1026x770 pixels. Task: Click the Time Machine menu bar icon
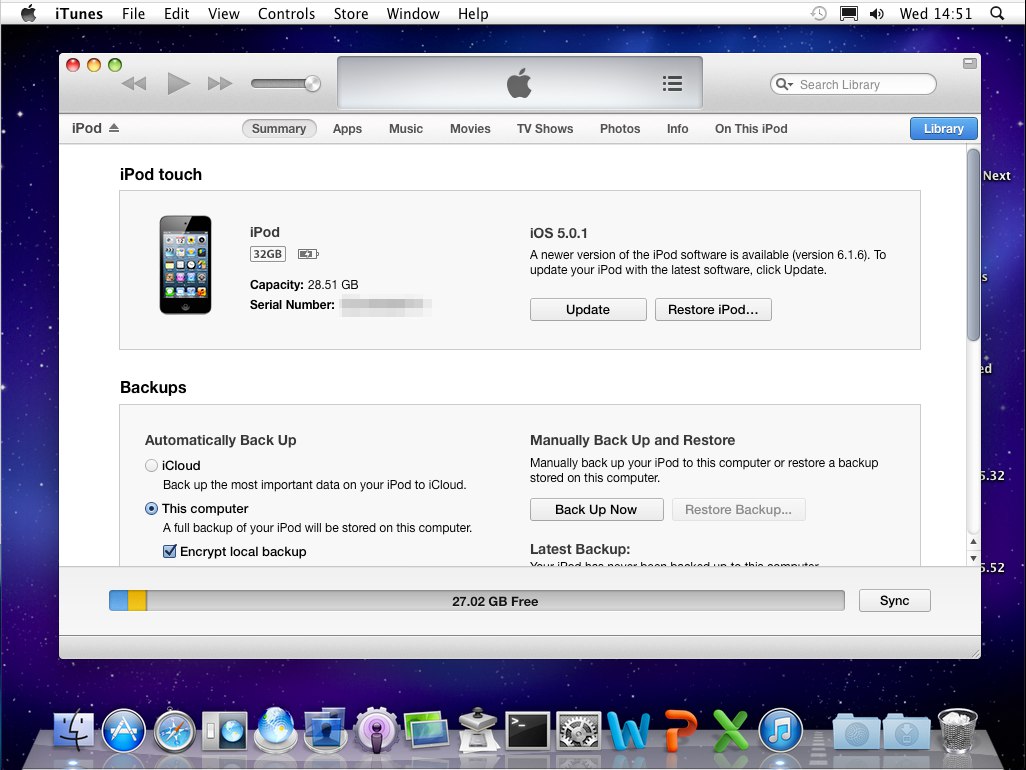(819, 13)
